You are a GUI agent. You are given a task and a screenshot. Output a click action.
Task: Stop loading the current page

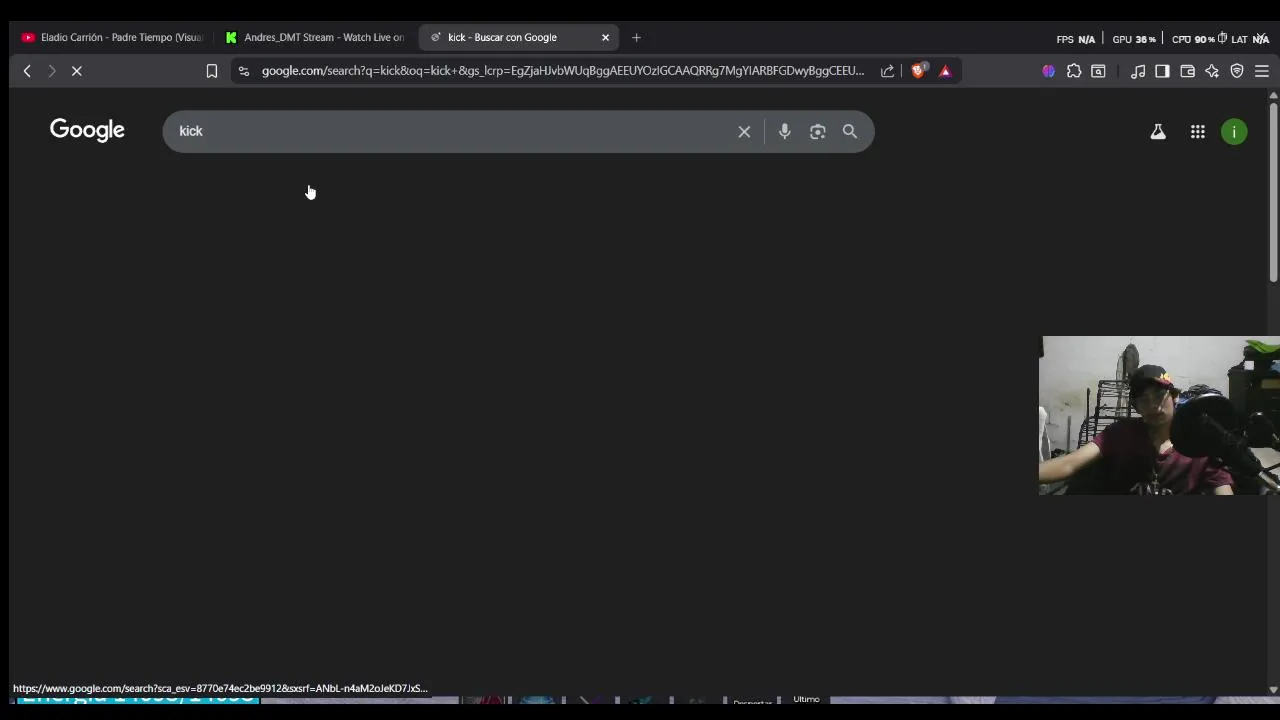tap(77, 71)
